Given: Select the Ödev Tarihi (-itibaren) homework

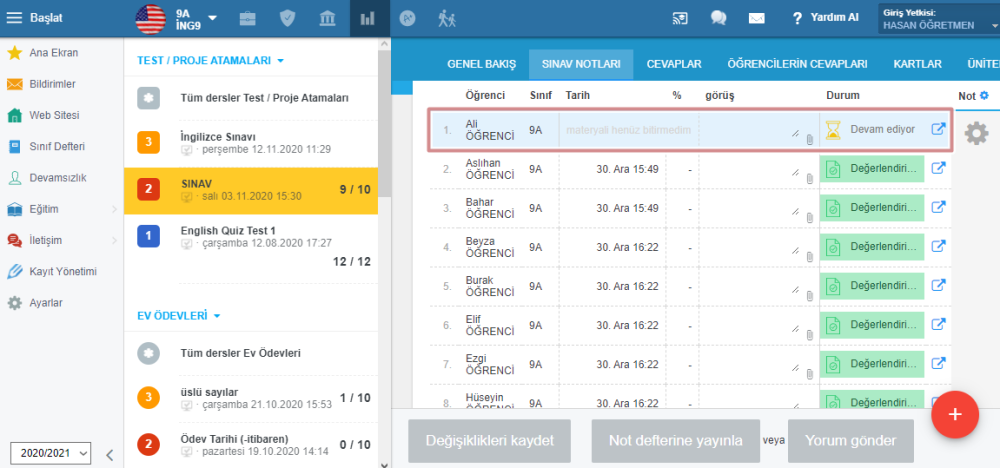Looking at the screenshot, I should [x=251, y=445].
